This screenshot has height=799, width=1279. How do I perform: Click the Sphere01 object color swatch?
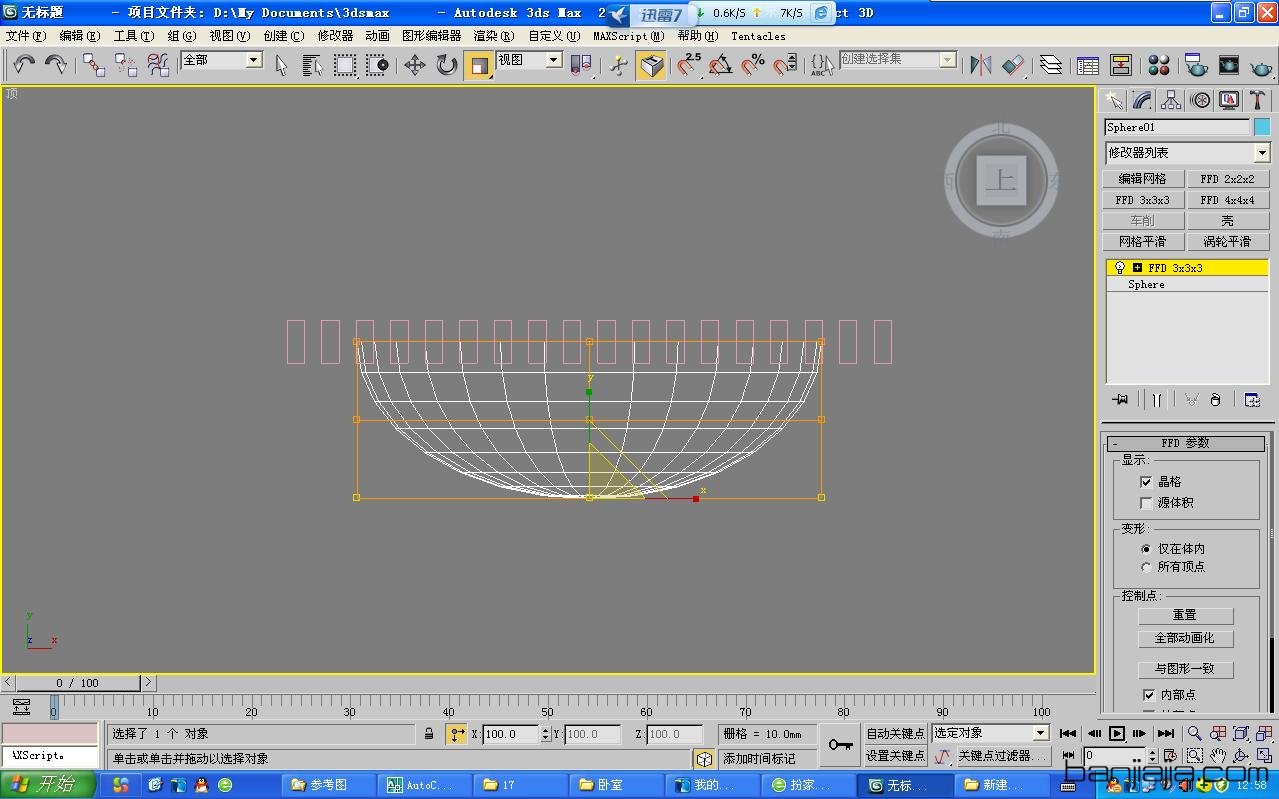[x=1262, y=127]
